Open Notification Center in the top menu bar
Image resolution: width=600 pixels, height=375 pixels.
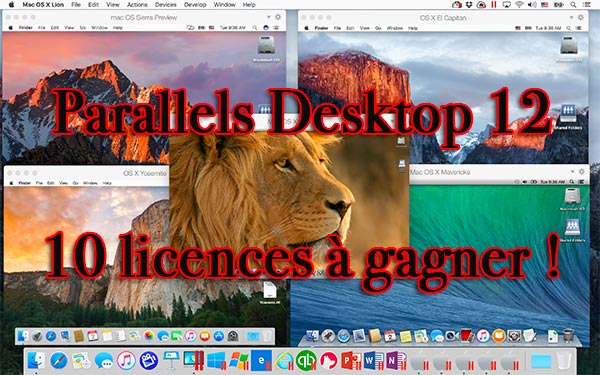587,5
